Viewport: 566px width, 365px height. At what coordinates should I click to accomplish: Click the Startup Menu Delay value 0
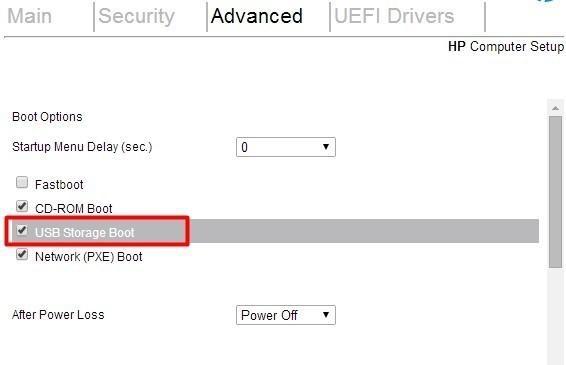244,147
